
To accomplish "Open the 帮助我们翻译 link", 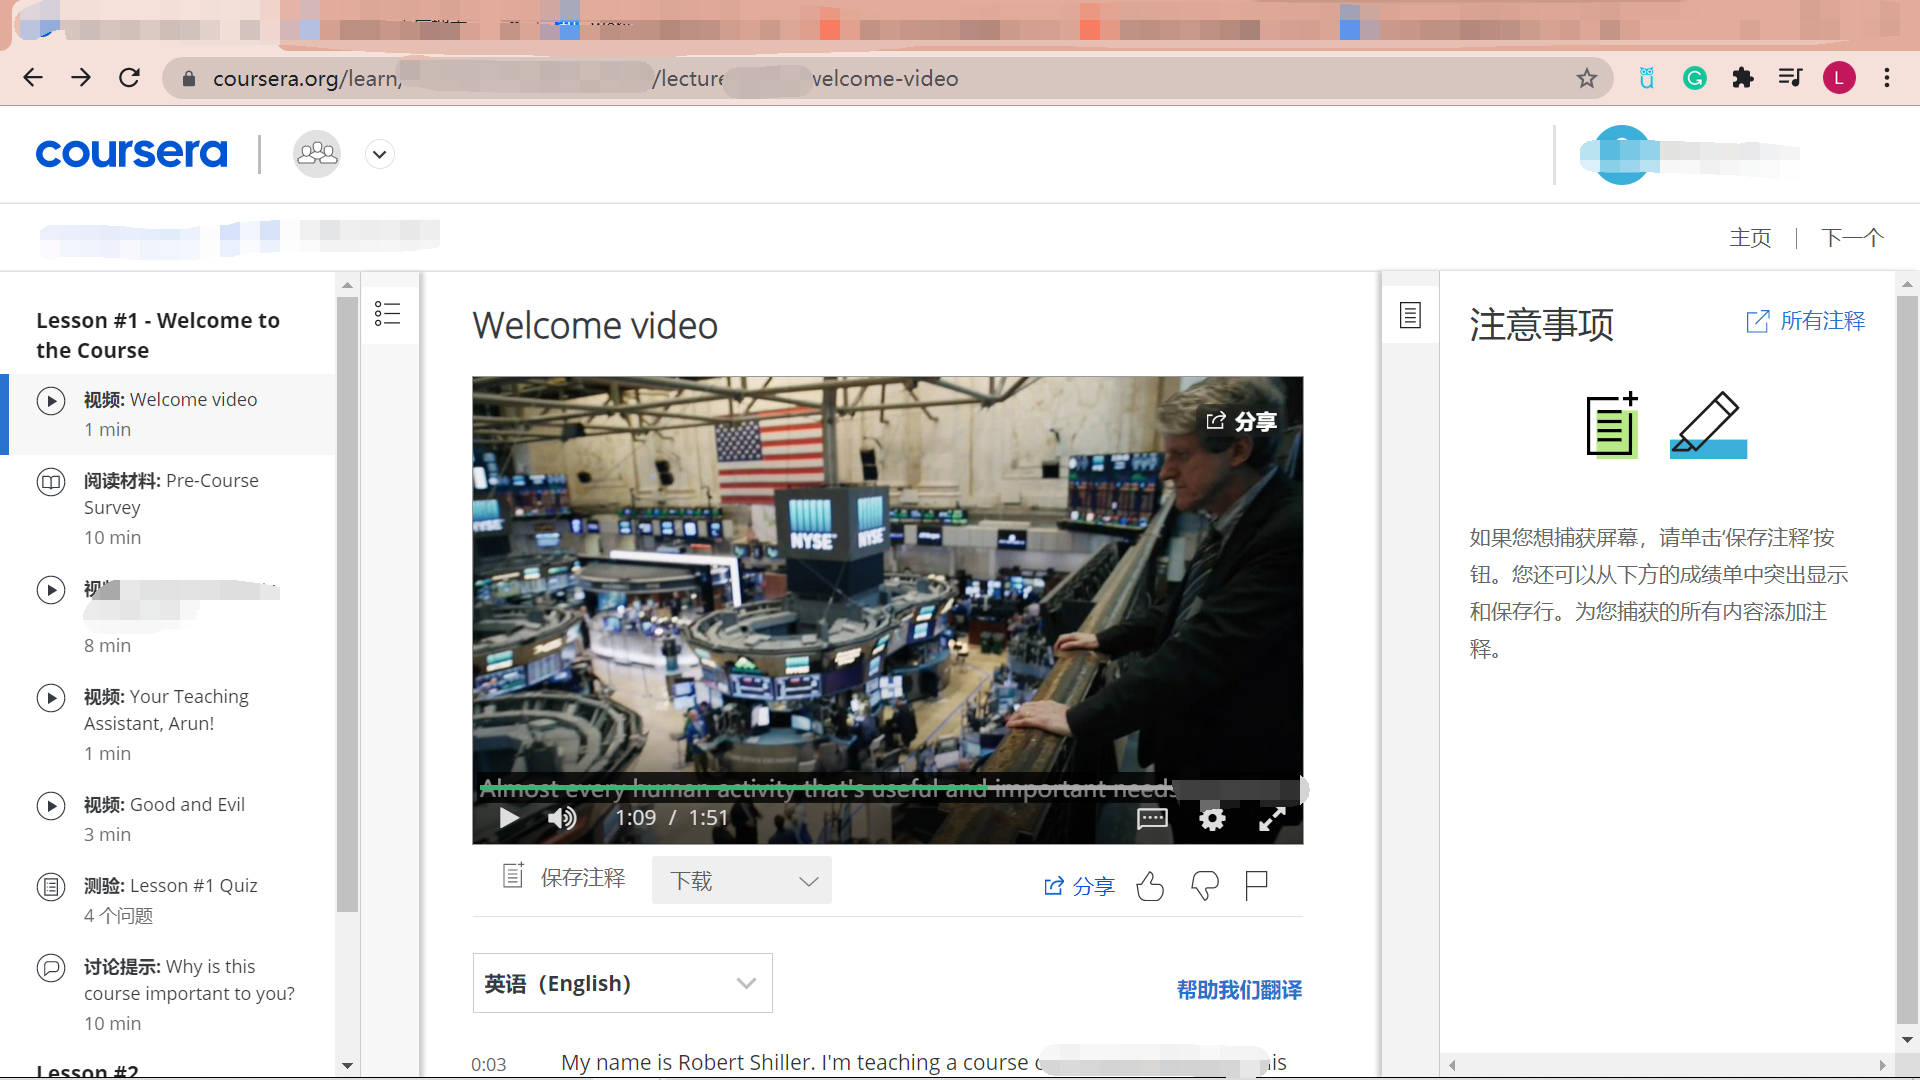I will (x=1238, y=990).
